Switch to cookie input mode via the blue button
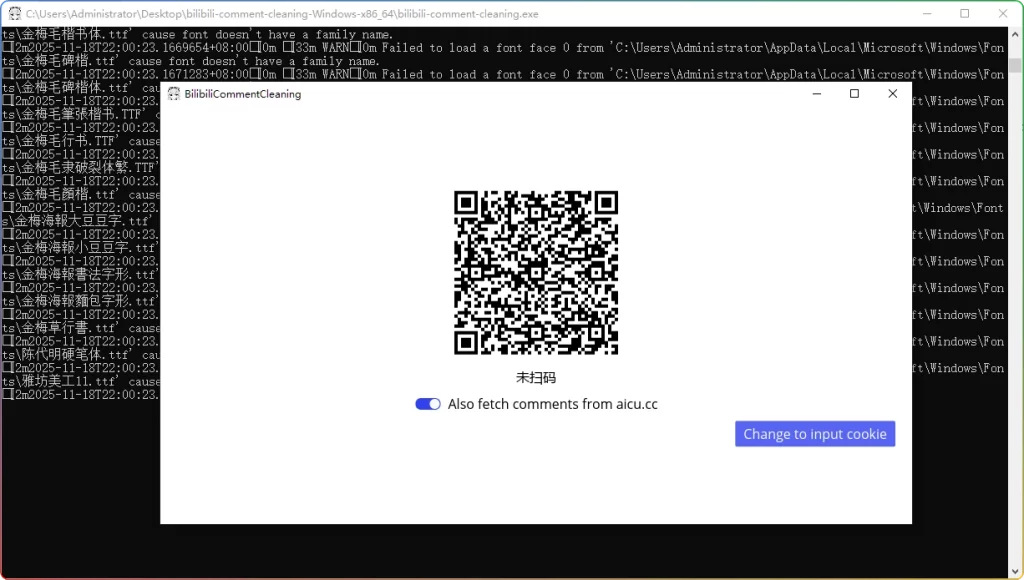Image resolution: width=1024 pixels, height=580 pixels. pyautogui.click(x=814, y=433)
